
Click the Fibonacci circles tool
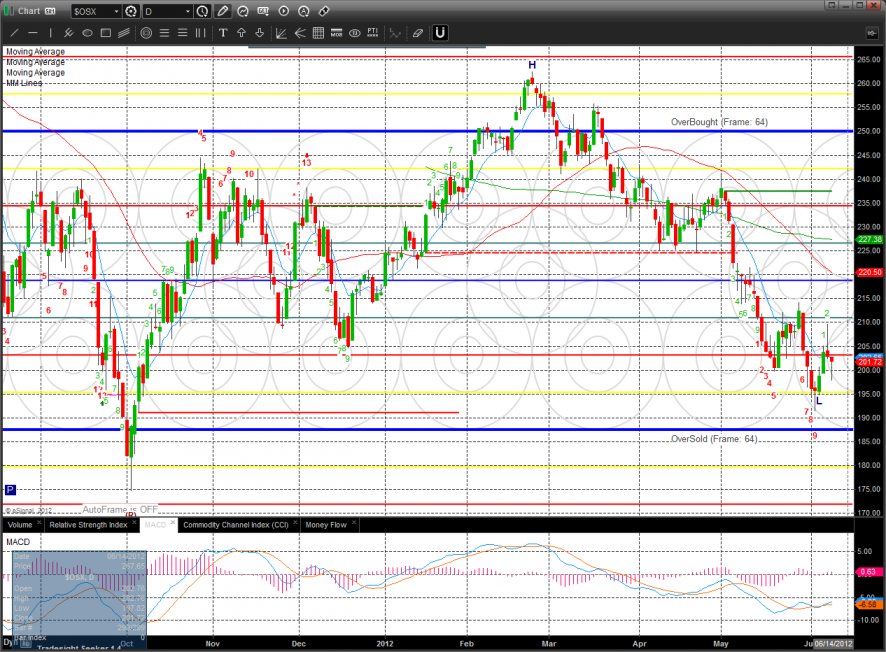pyautogui.click(x=146, y=33)
